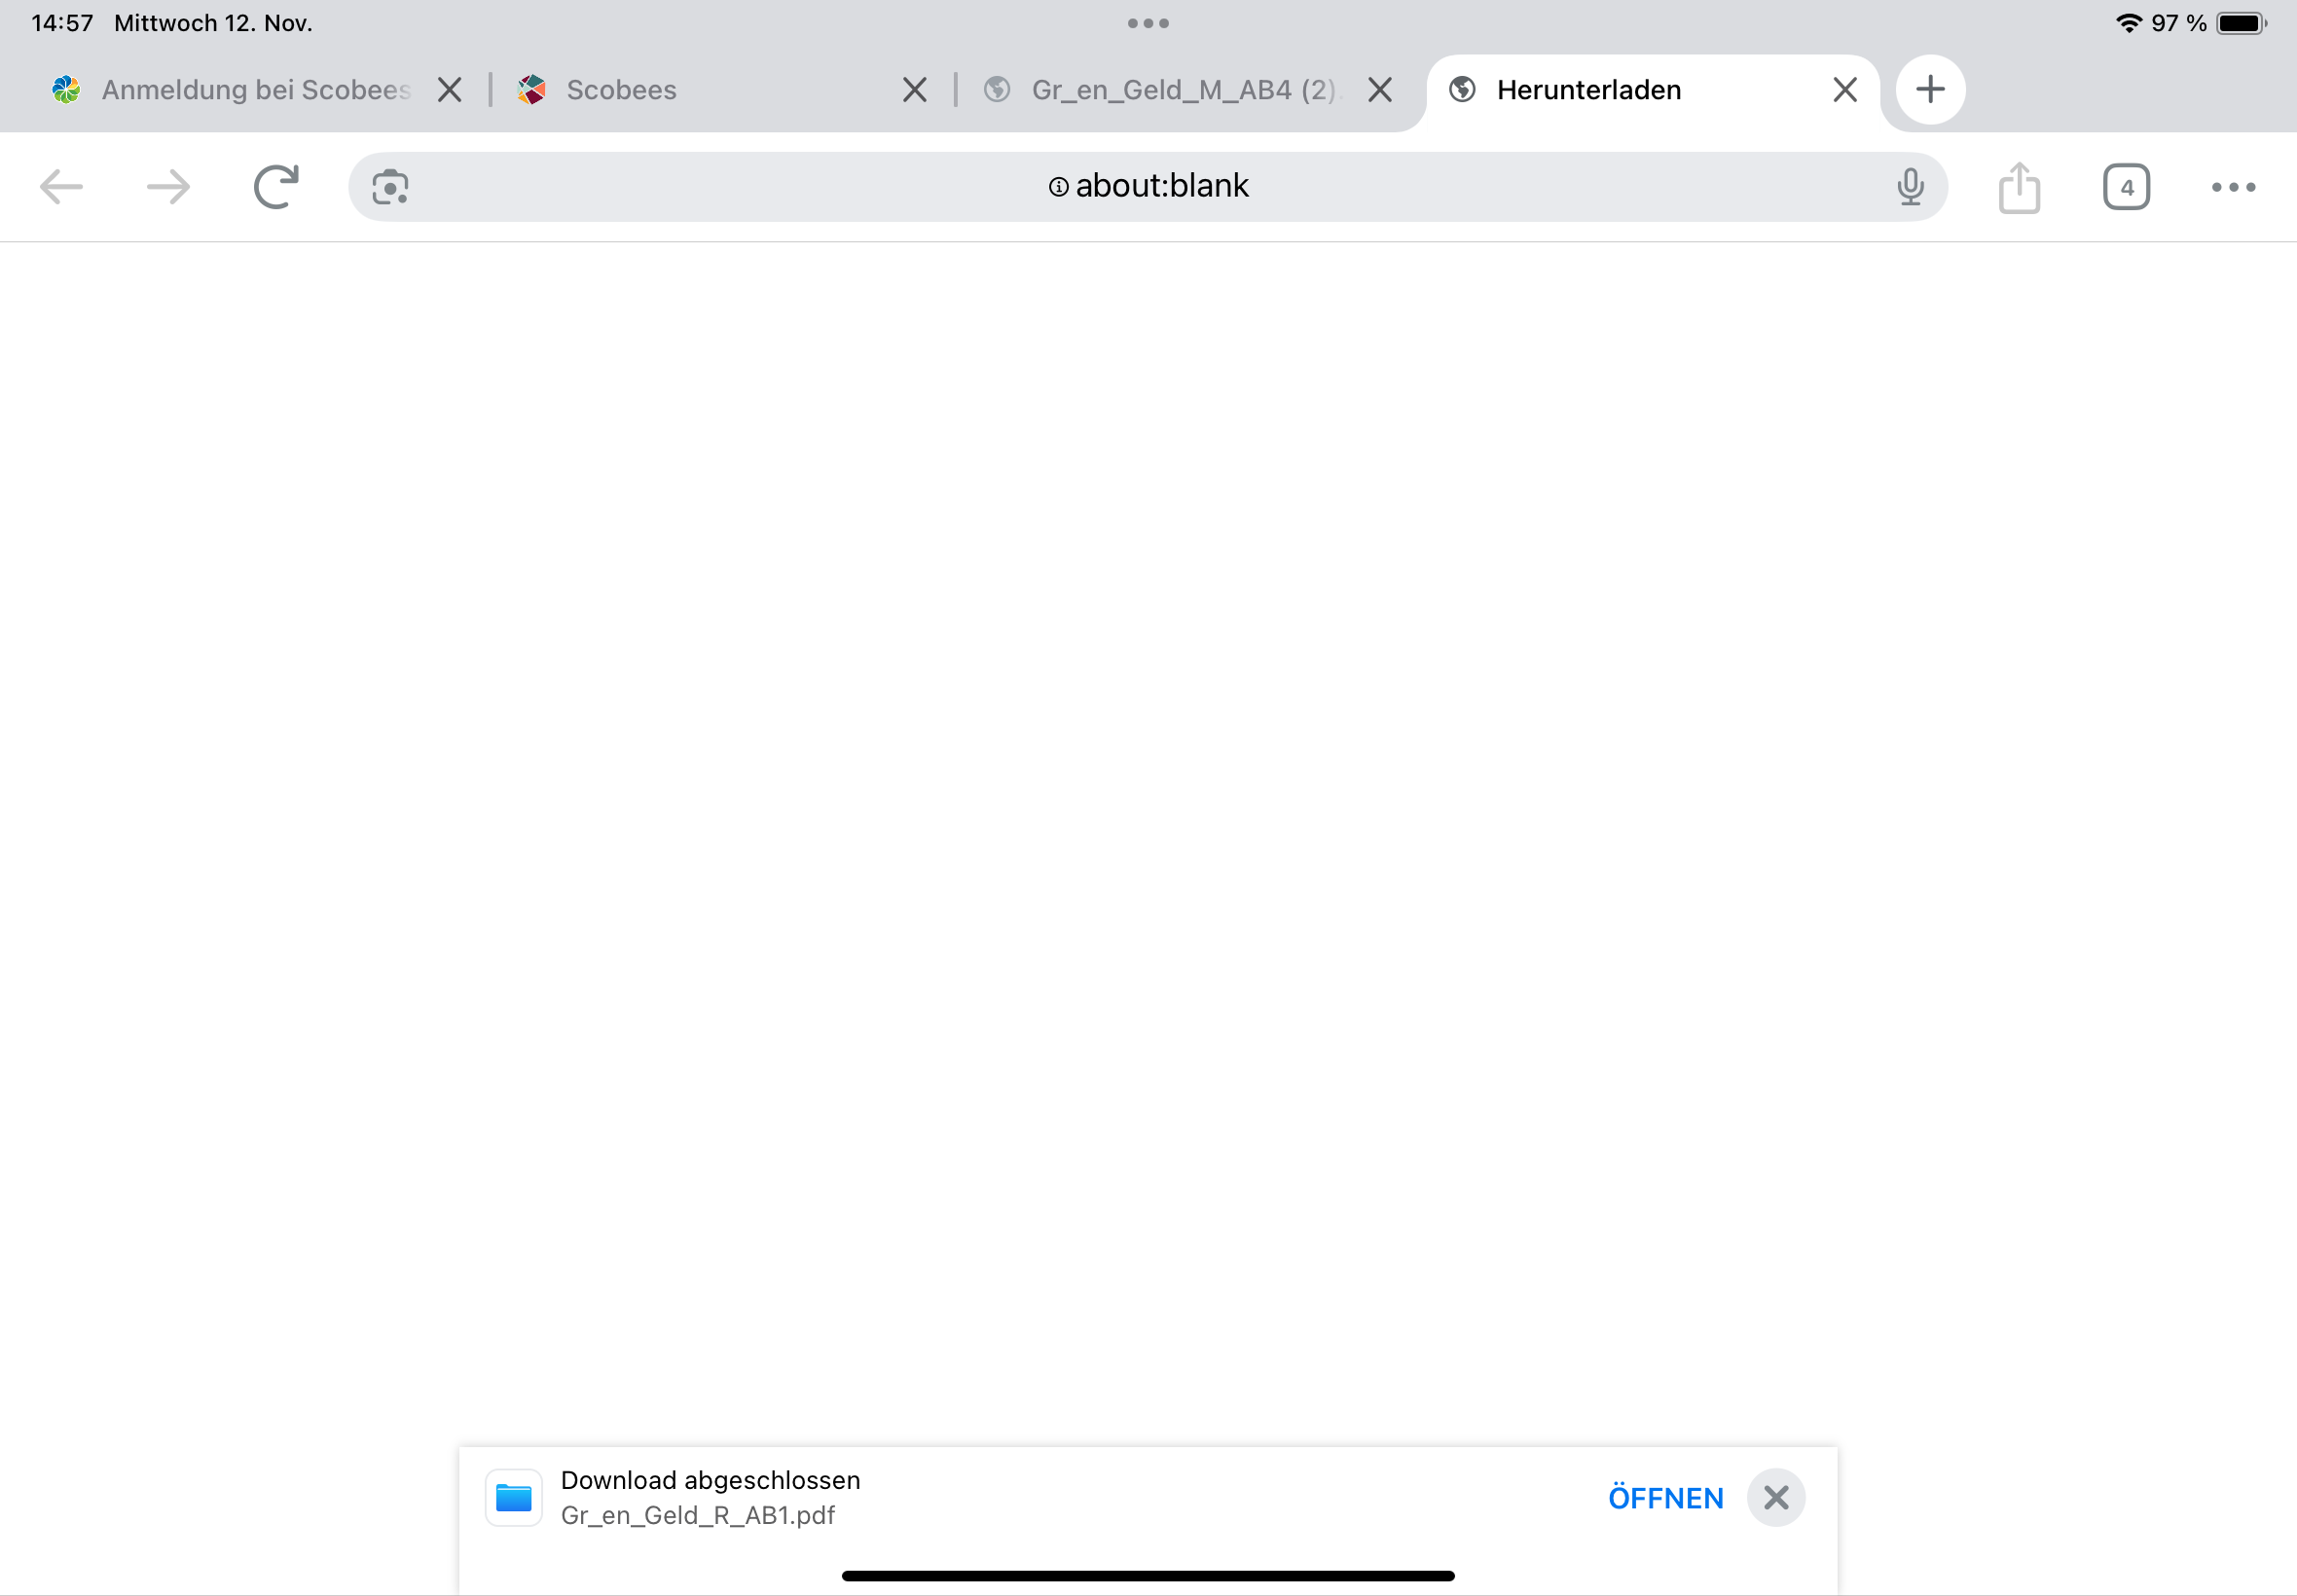Open the share sheet icon
This screenshot has height=1596, width=2297.
(2019, 187)
